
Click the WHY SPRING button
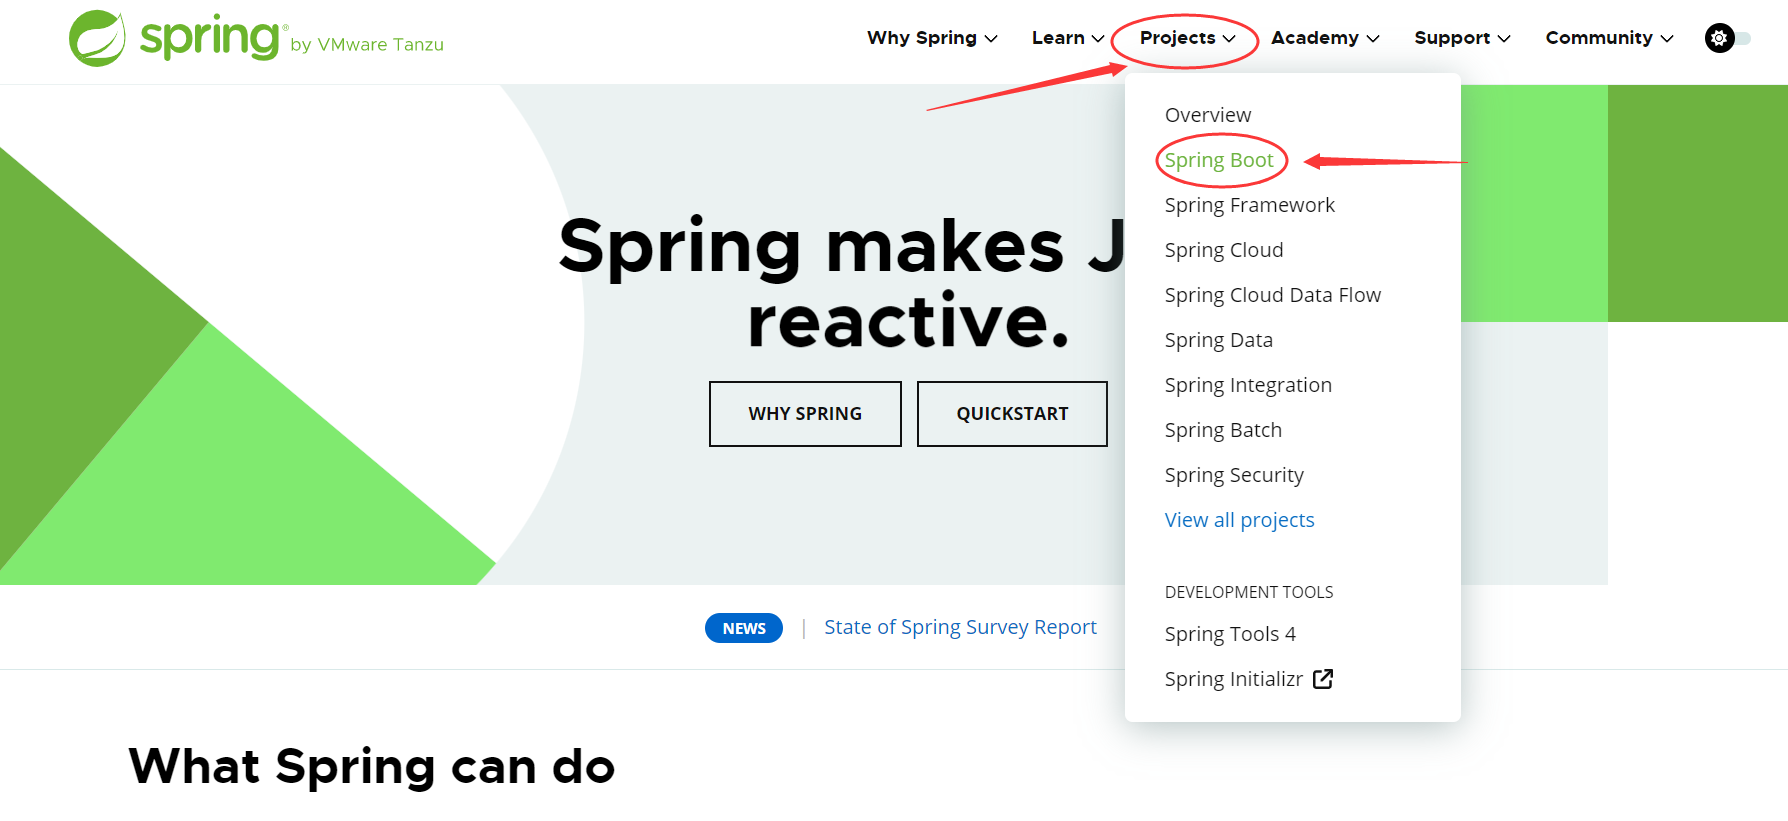805,414
